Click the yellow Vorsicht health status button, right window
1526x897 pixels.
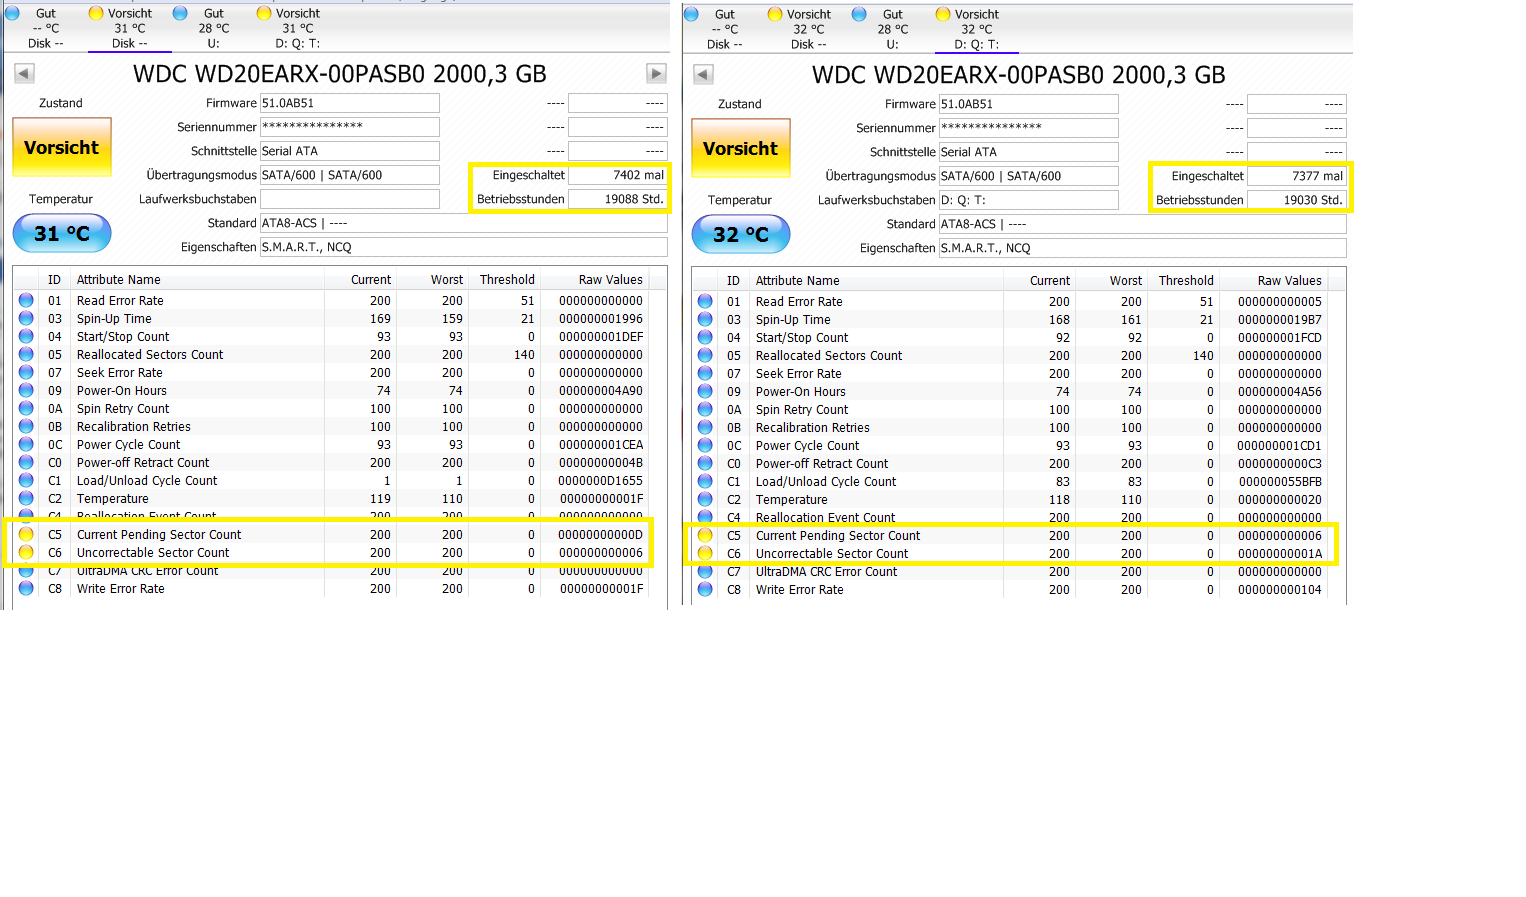[x=741, y=149]
